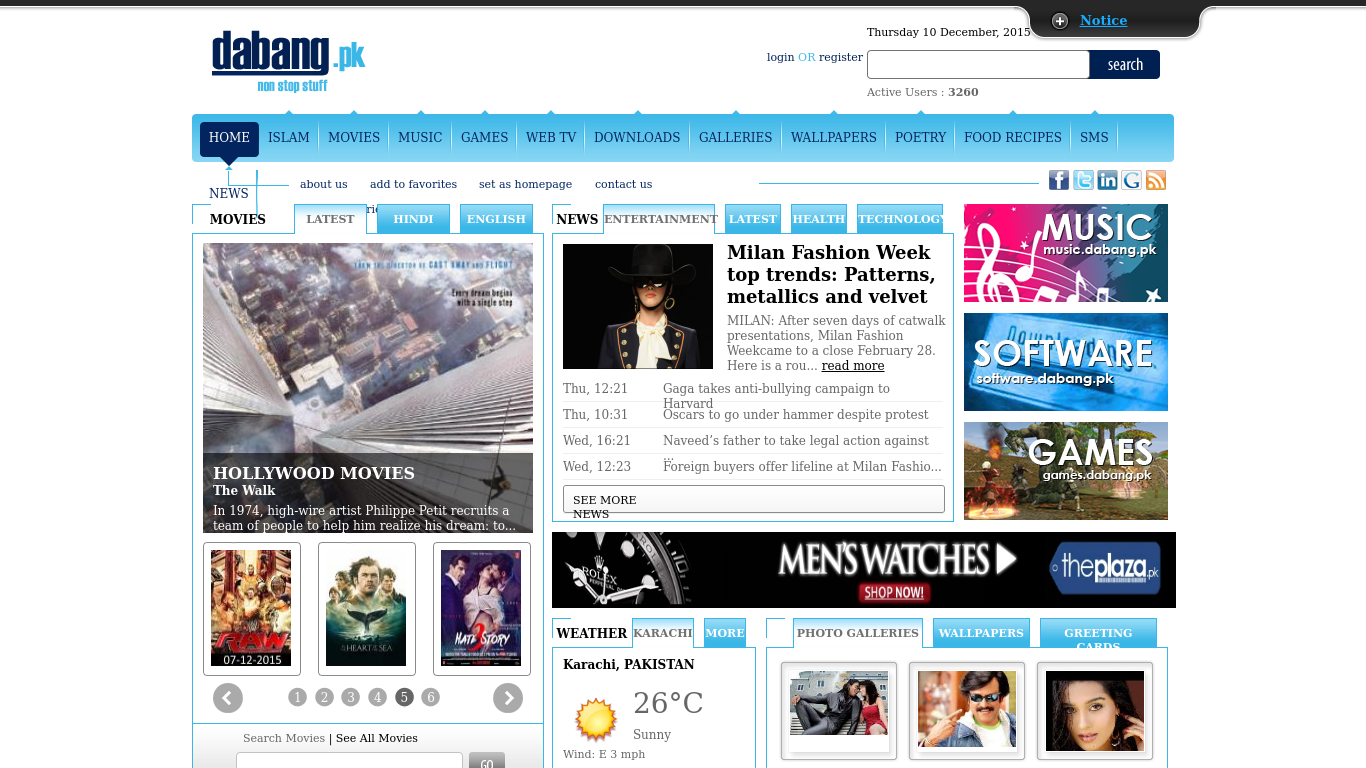
Task: Click the See All Movies link
Action: click(x=377, y=738)
